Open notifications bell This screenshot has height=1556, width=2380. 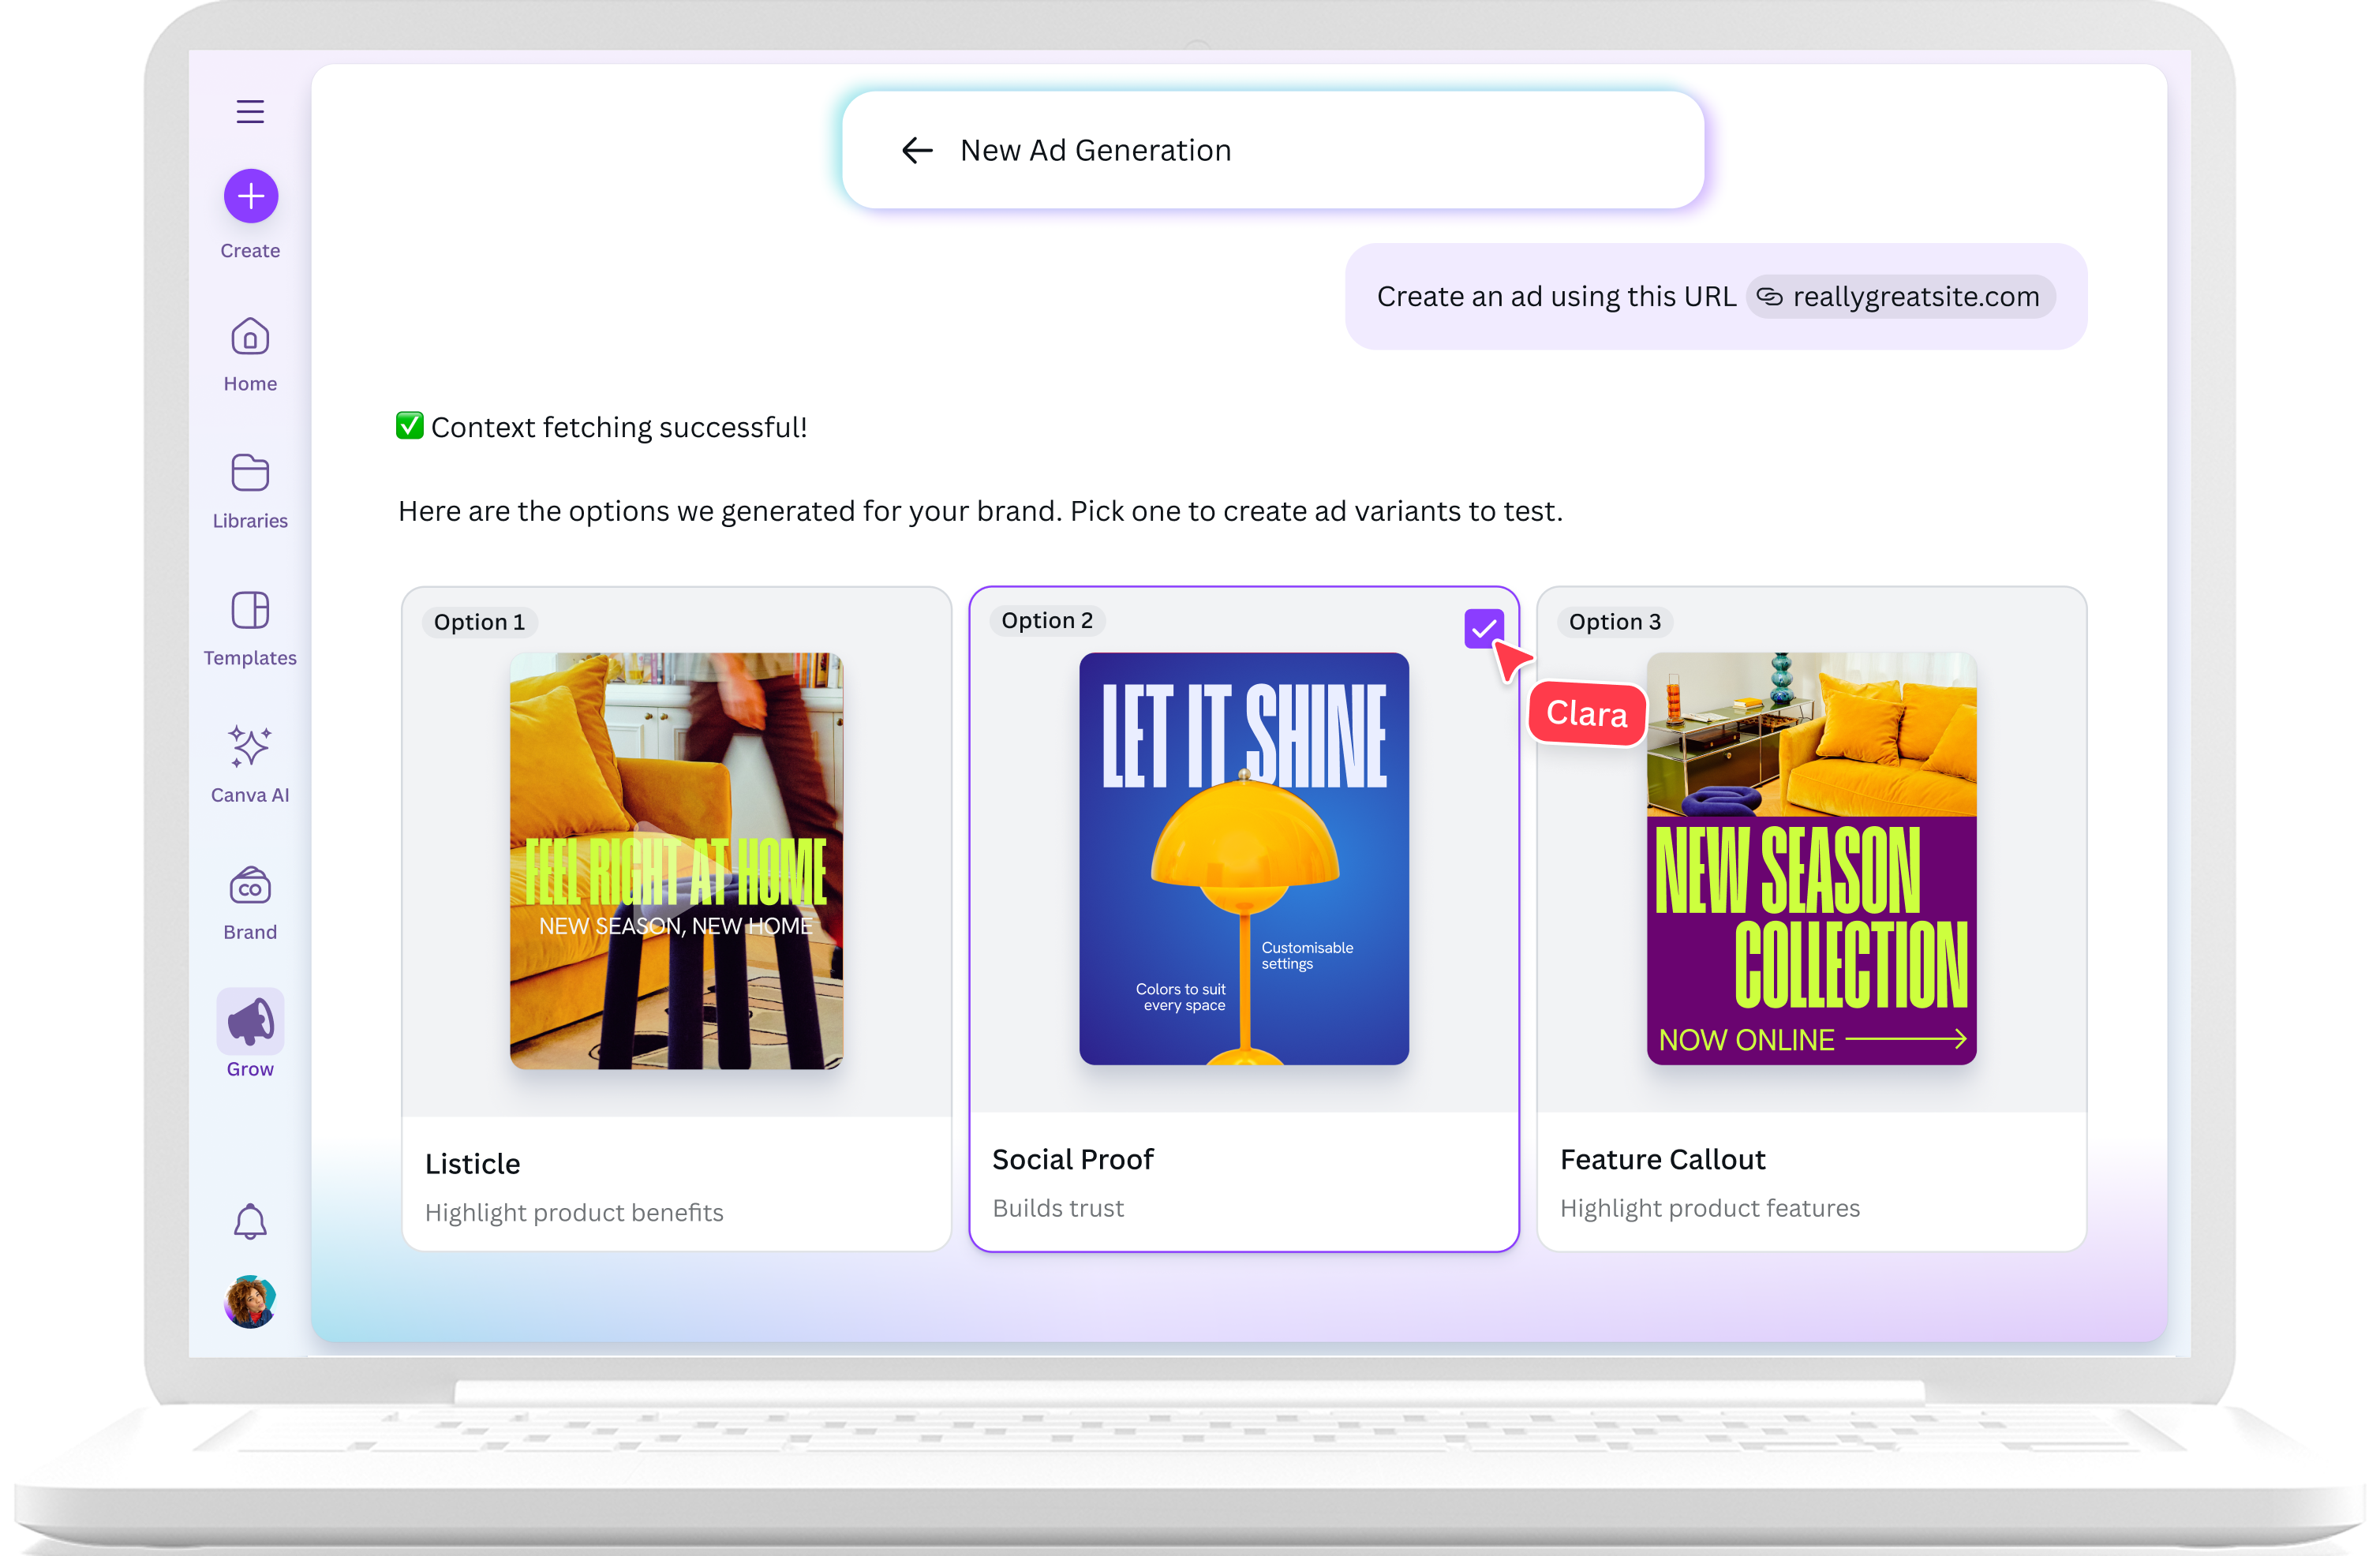[250, 1221]
